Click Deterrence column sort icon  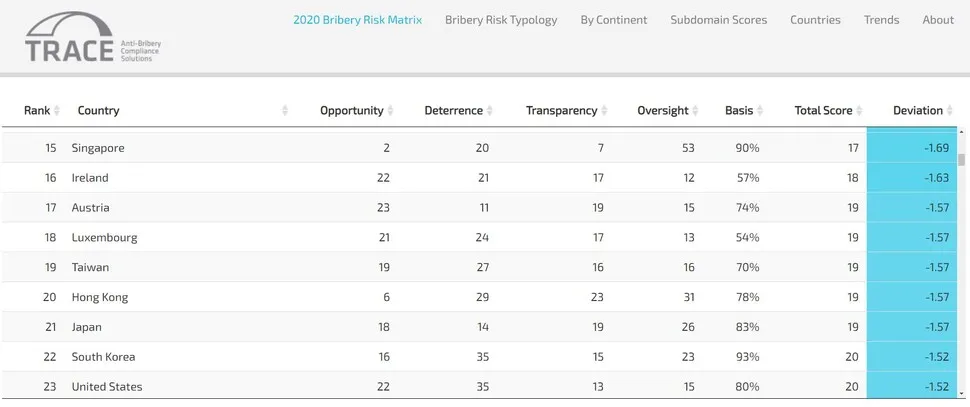click(490, 111)
